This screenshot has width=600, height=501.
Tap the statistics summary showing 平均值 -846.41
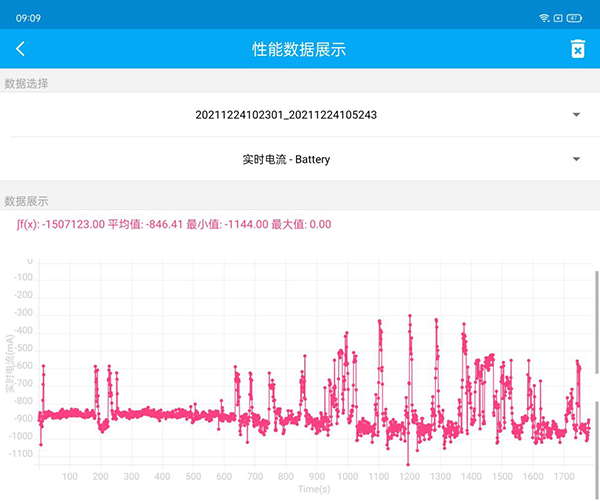click(x=174, y=224)
